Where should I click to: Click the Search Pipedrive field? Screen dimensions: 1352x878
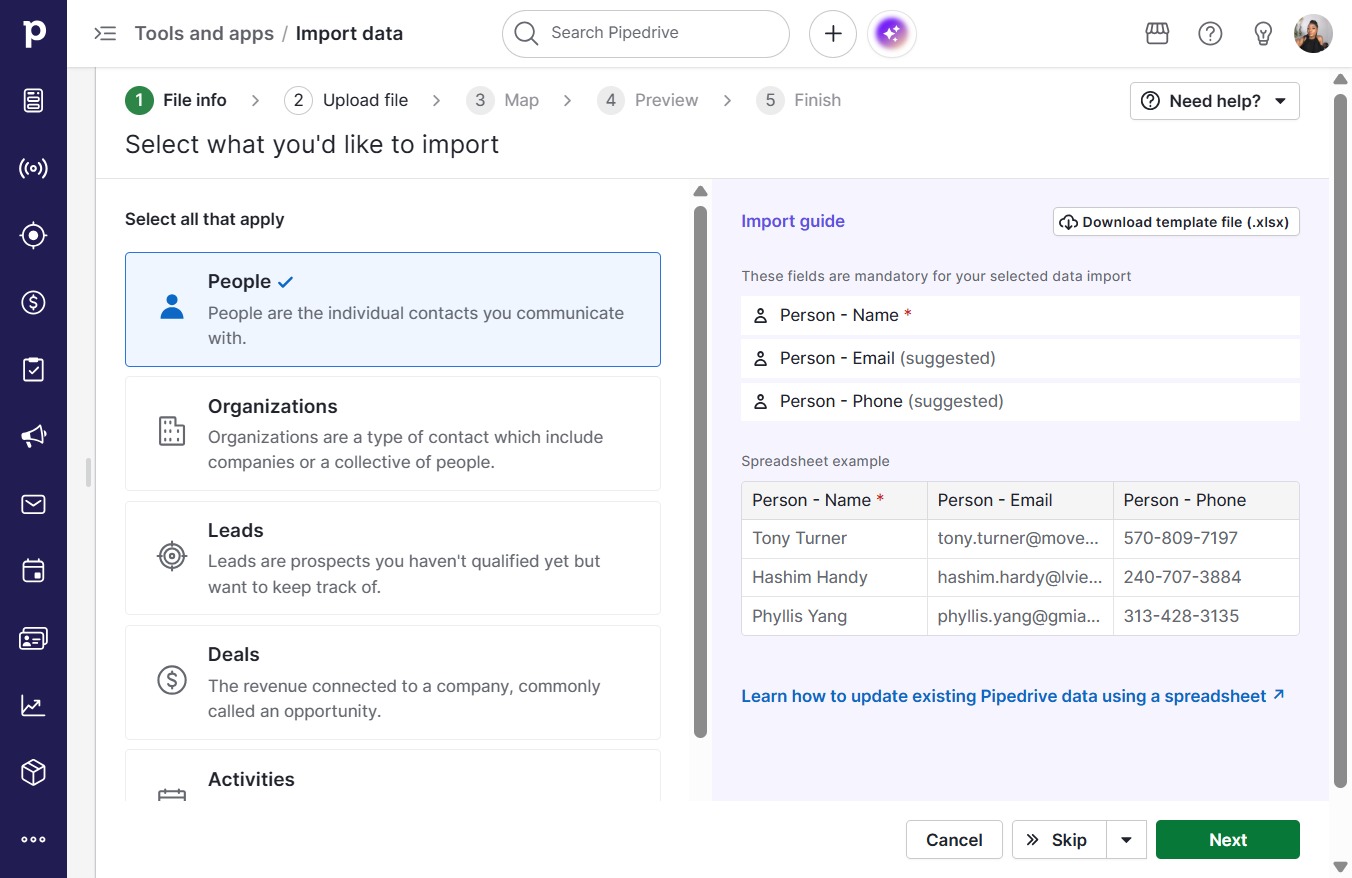click(x=646, y=34)
